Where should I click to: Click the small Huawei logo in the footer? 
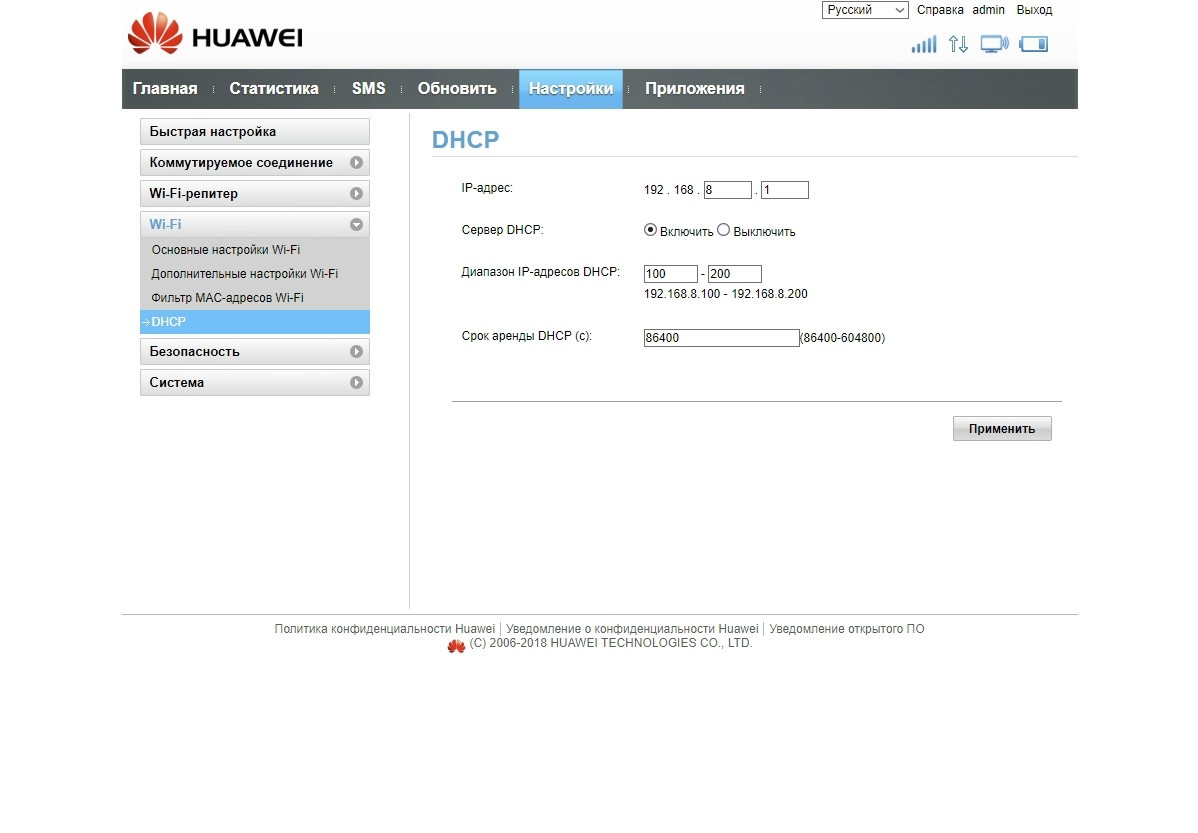click(x=456, y=647)
